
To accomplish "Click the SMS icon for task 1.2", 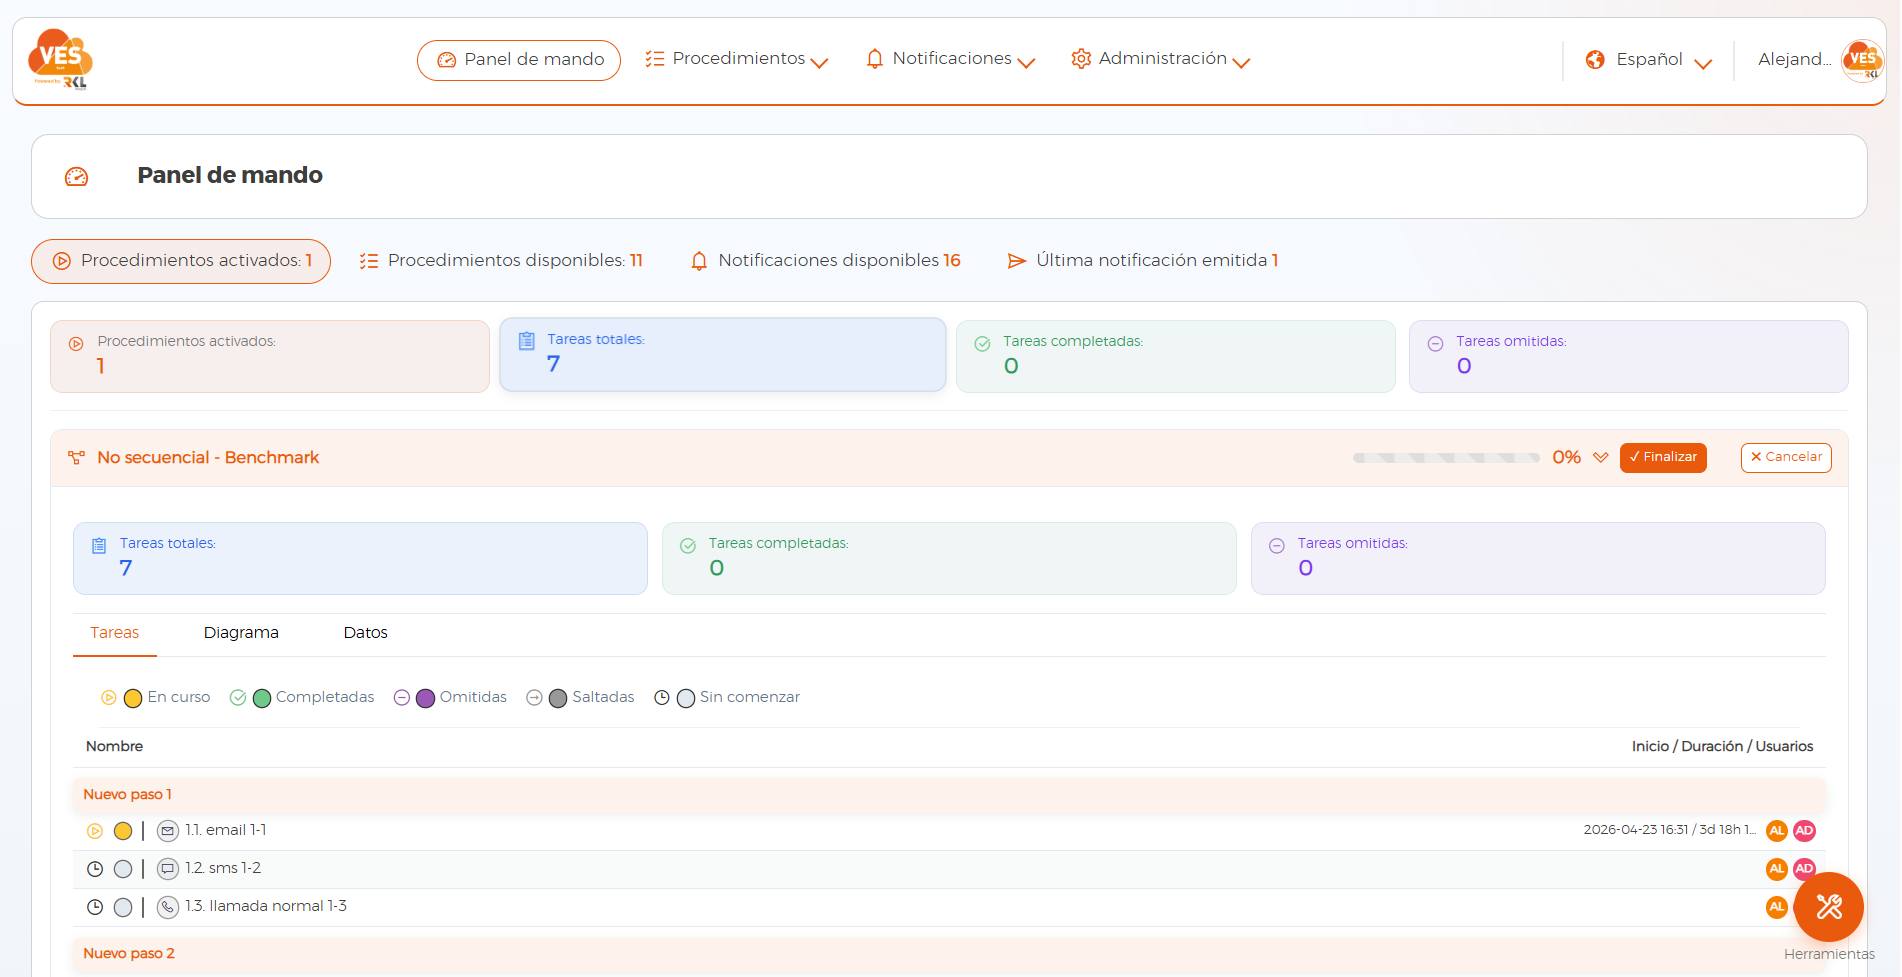I will (x=168, y=869).
